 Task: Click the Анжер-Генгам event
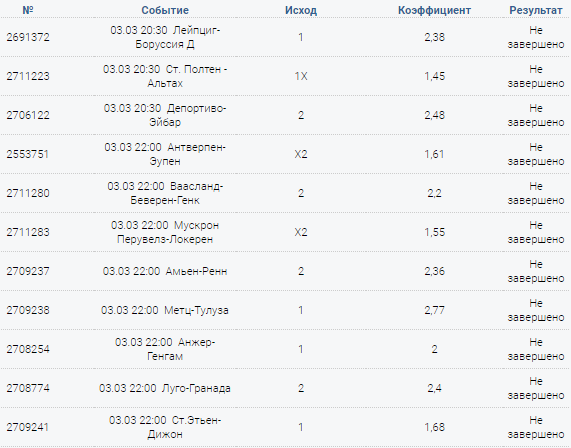(165, 349)
